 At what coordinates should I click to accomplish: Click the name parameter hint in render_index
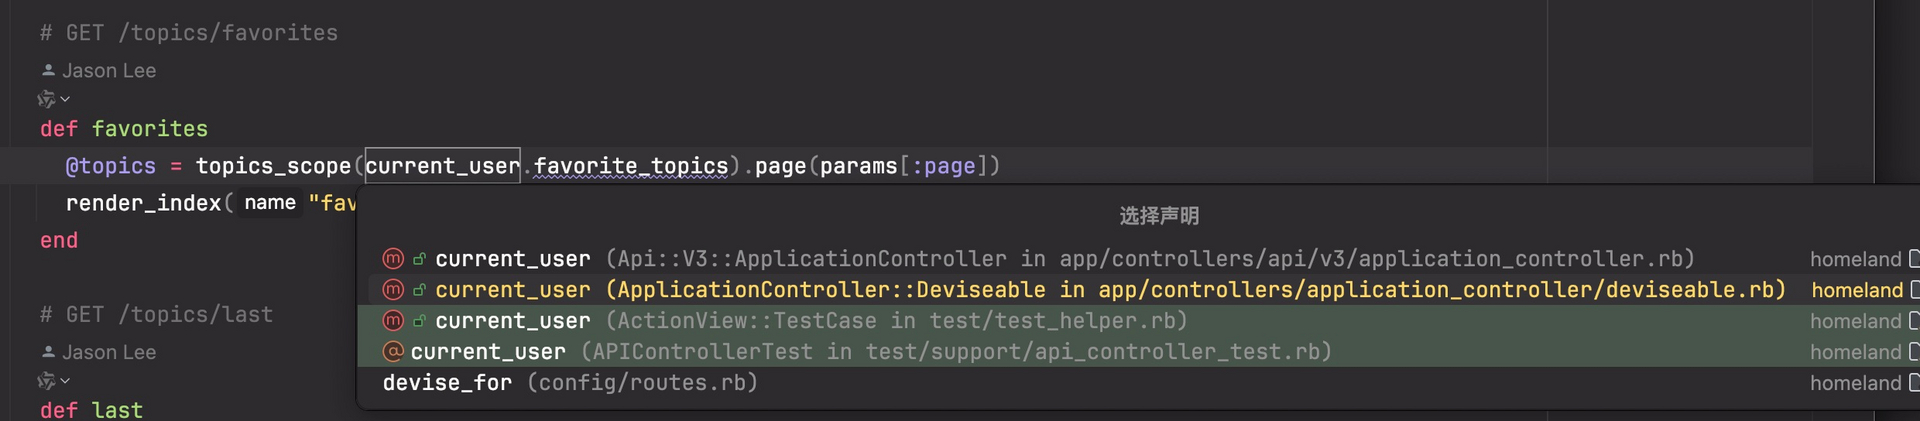coord(270,203)
